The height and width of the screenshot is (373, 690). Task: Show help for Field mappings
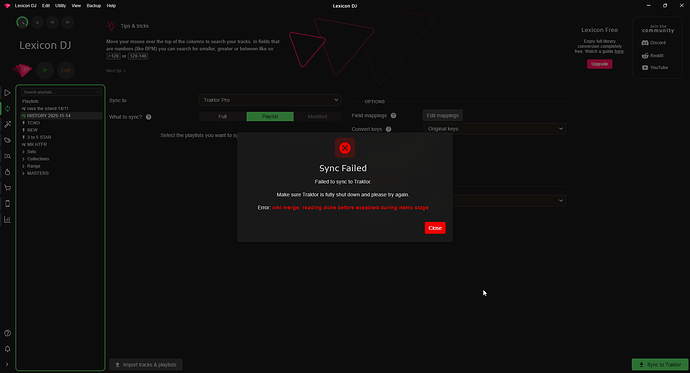(393, 116)
